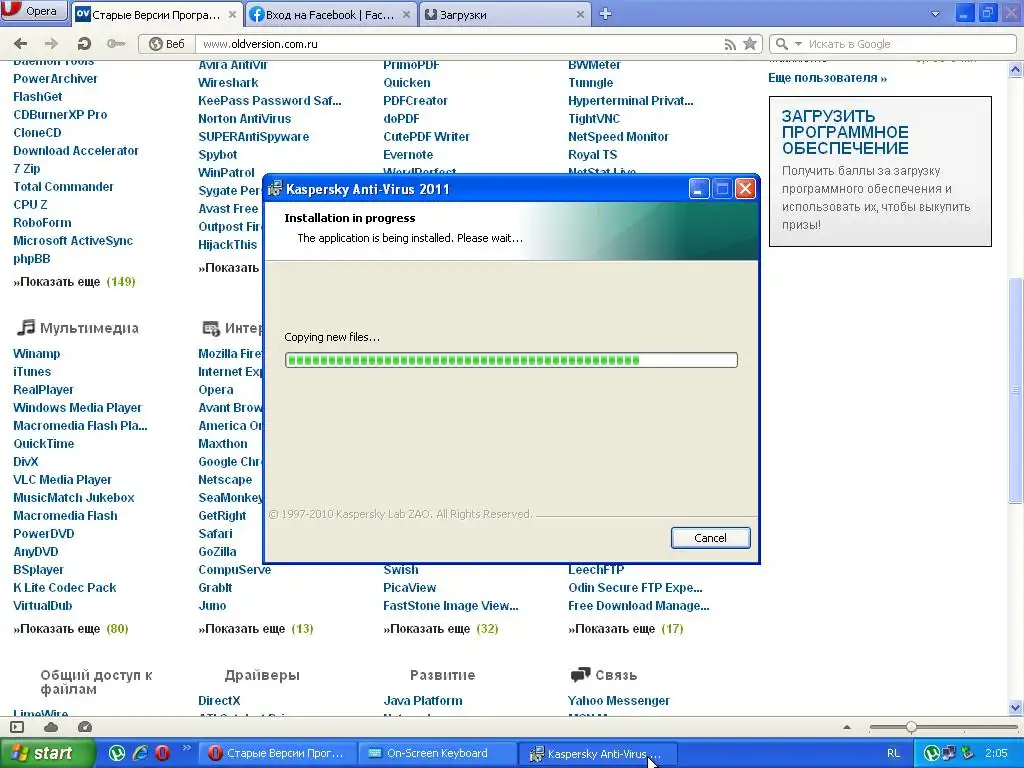Click the RSS feed icon in address bar
Screen dimensions: 1024x768
click(x=730, y=44)
